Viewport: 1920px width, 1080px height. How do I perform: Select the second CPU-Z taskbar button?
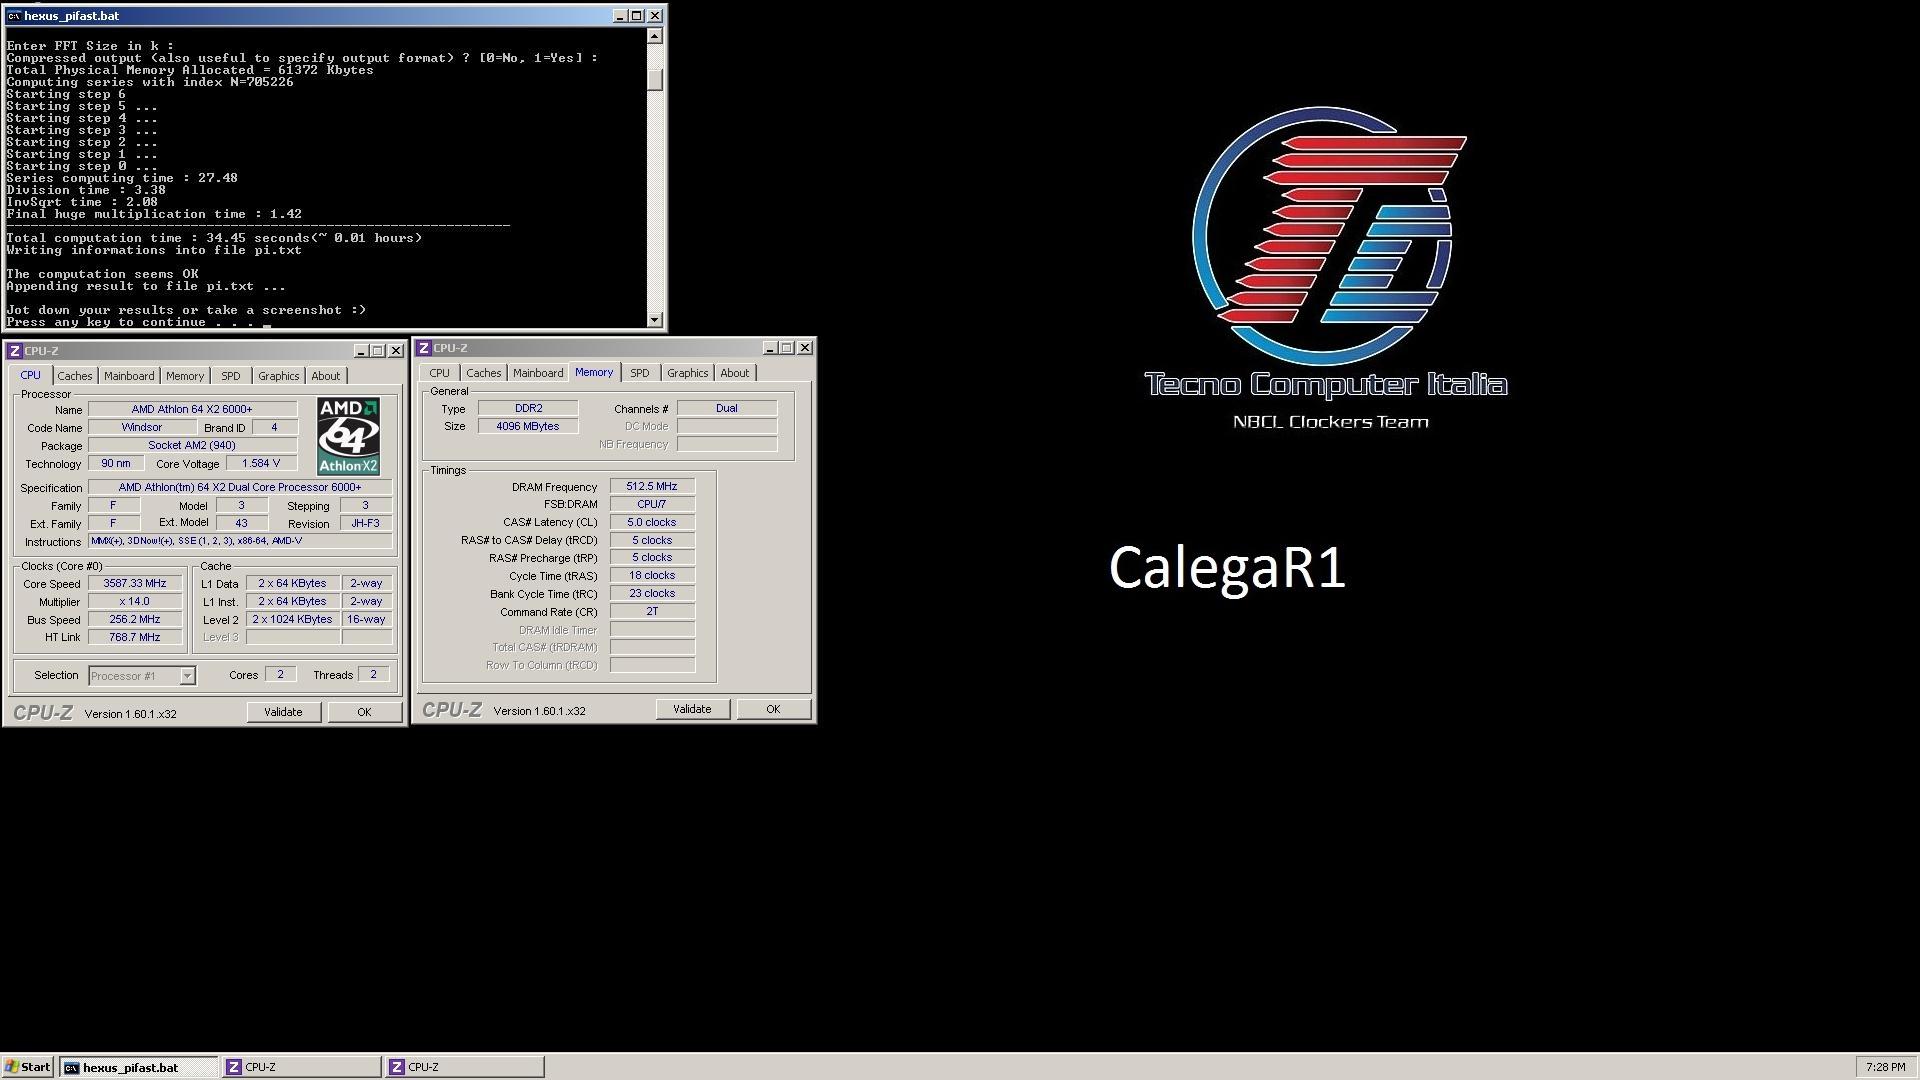click(464, 1067)
